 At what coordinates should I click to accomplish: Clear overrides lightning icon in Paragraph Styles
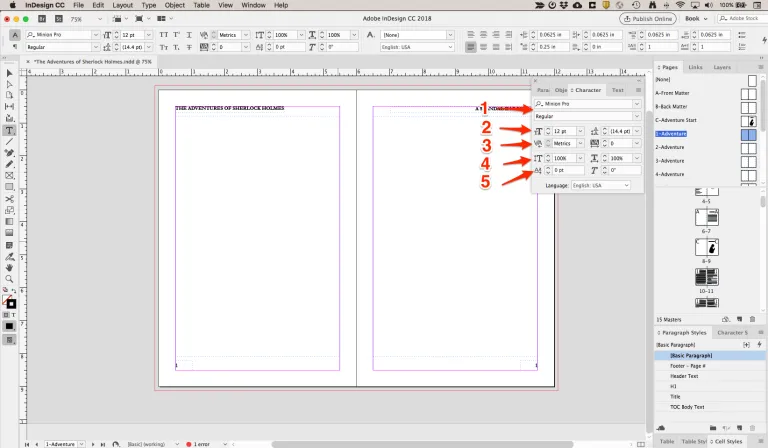(x=760, y=345)
